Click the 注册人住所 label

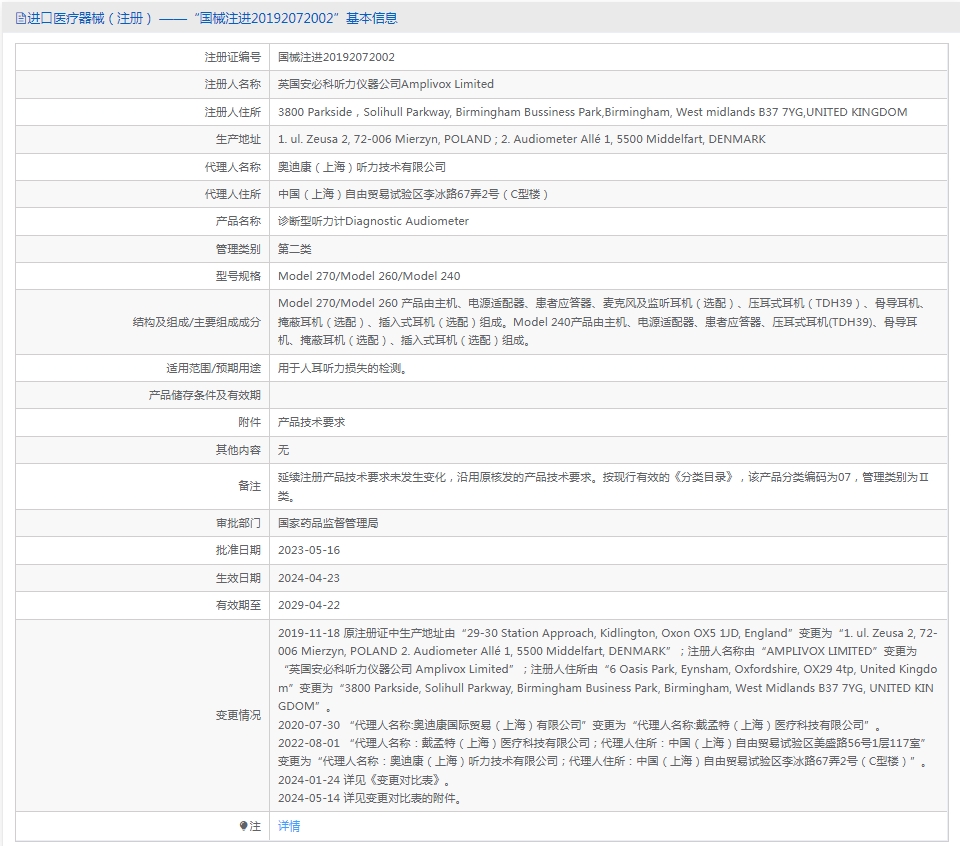coord(233,112)
